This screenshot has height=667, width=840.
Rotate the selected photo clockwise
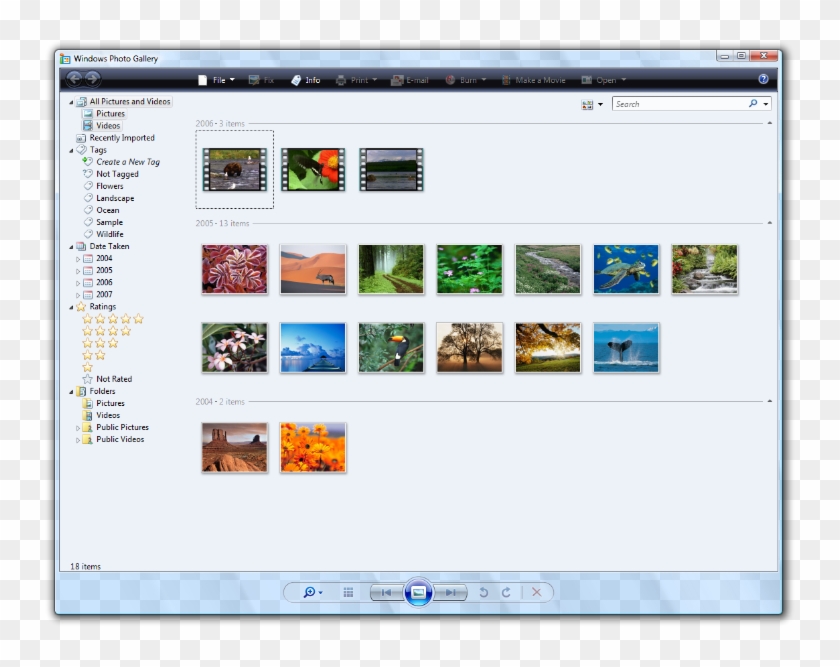point(506,592)
